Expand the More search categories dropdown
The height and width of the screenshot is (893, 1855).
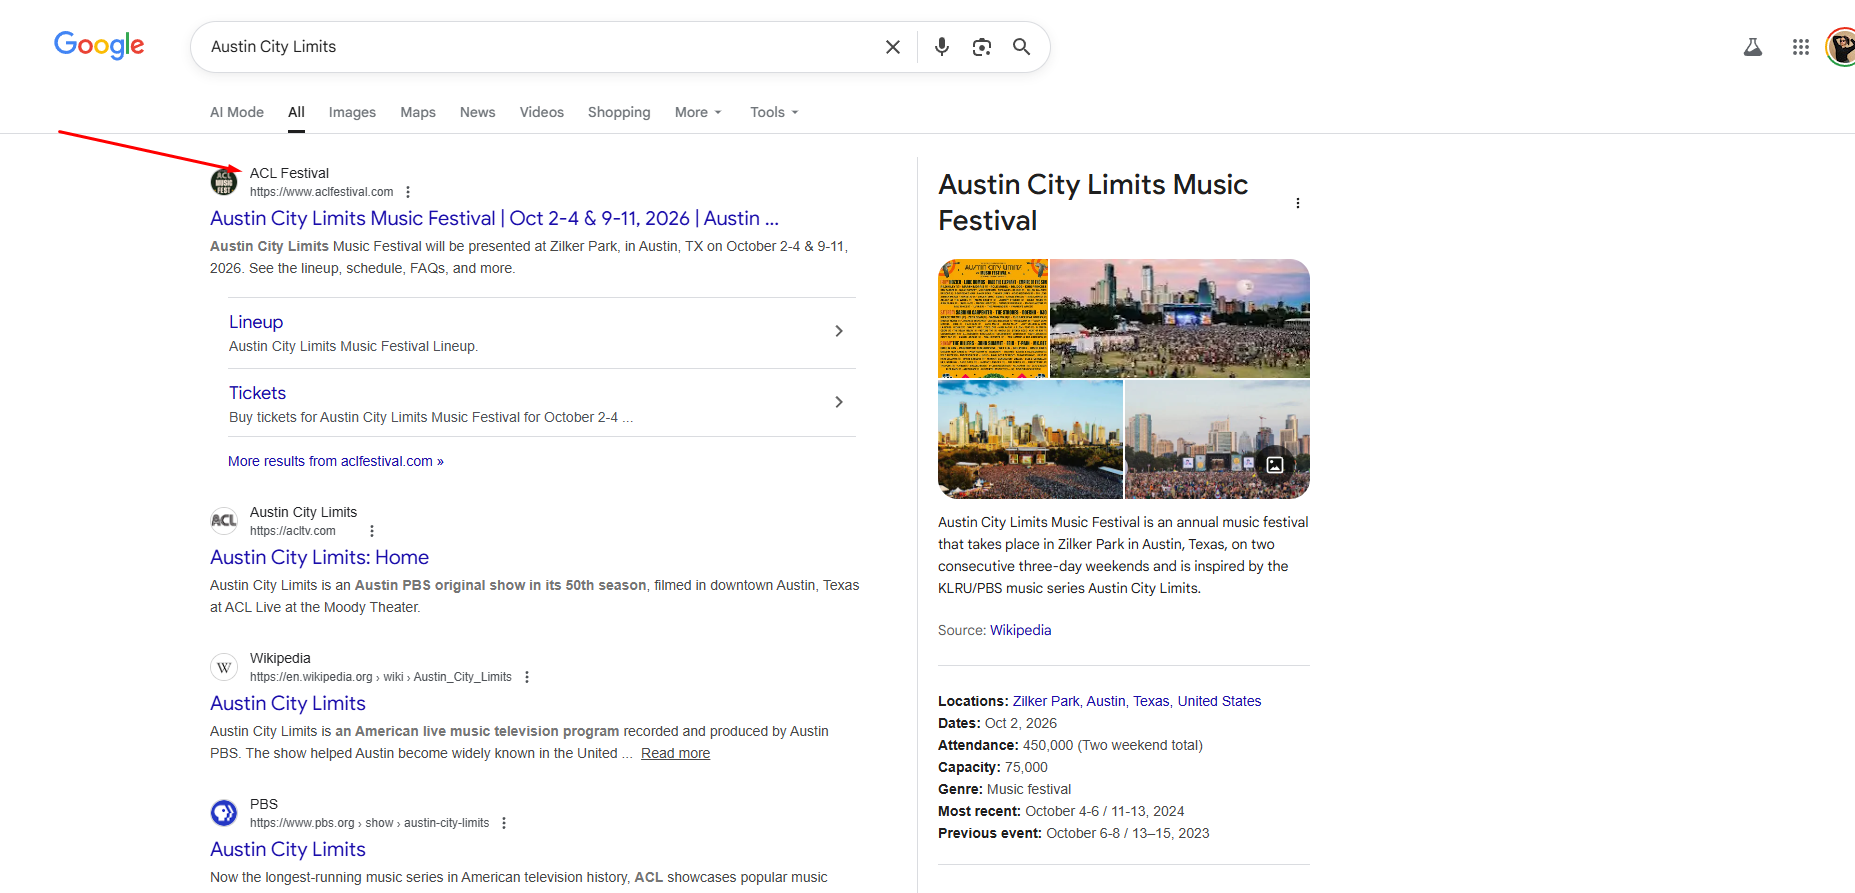pos(698,112)
